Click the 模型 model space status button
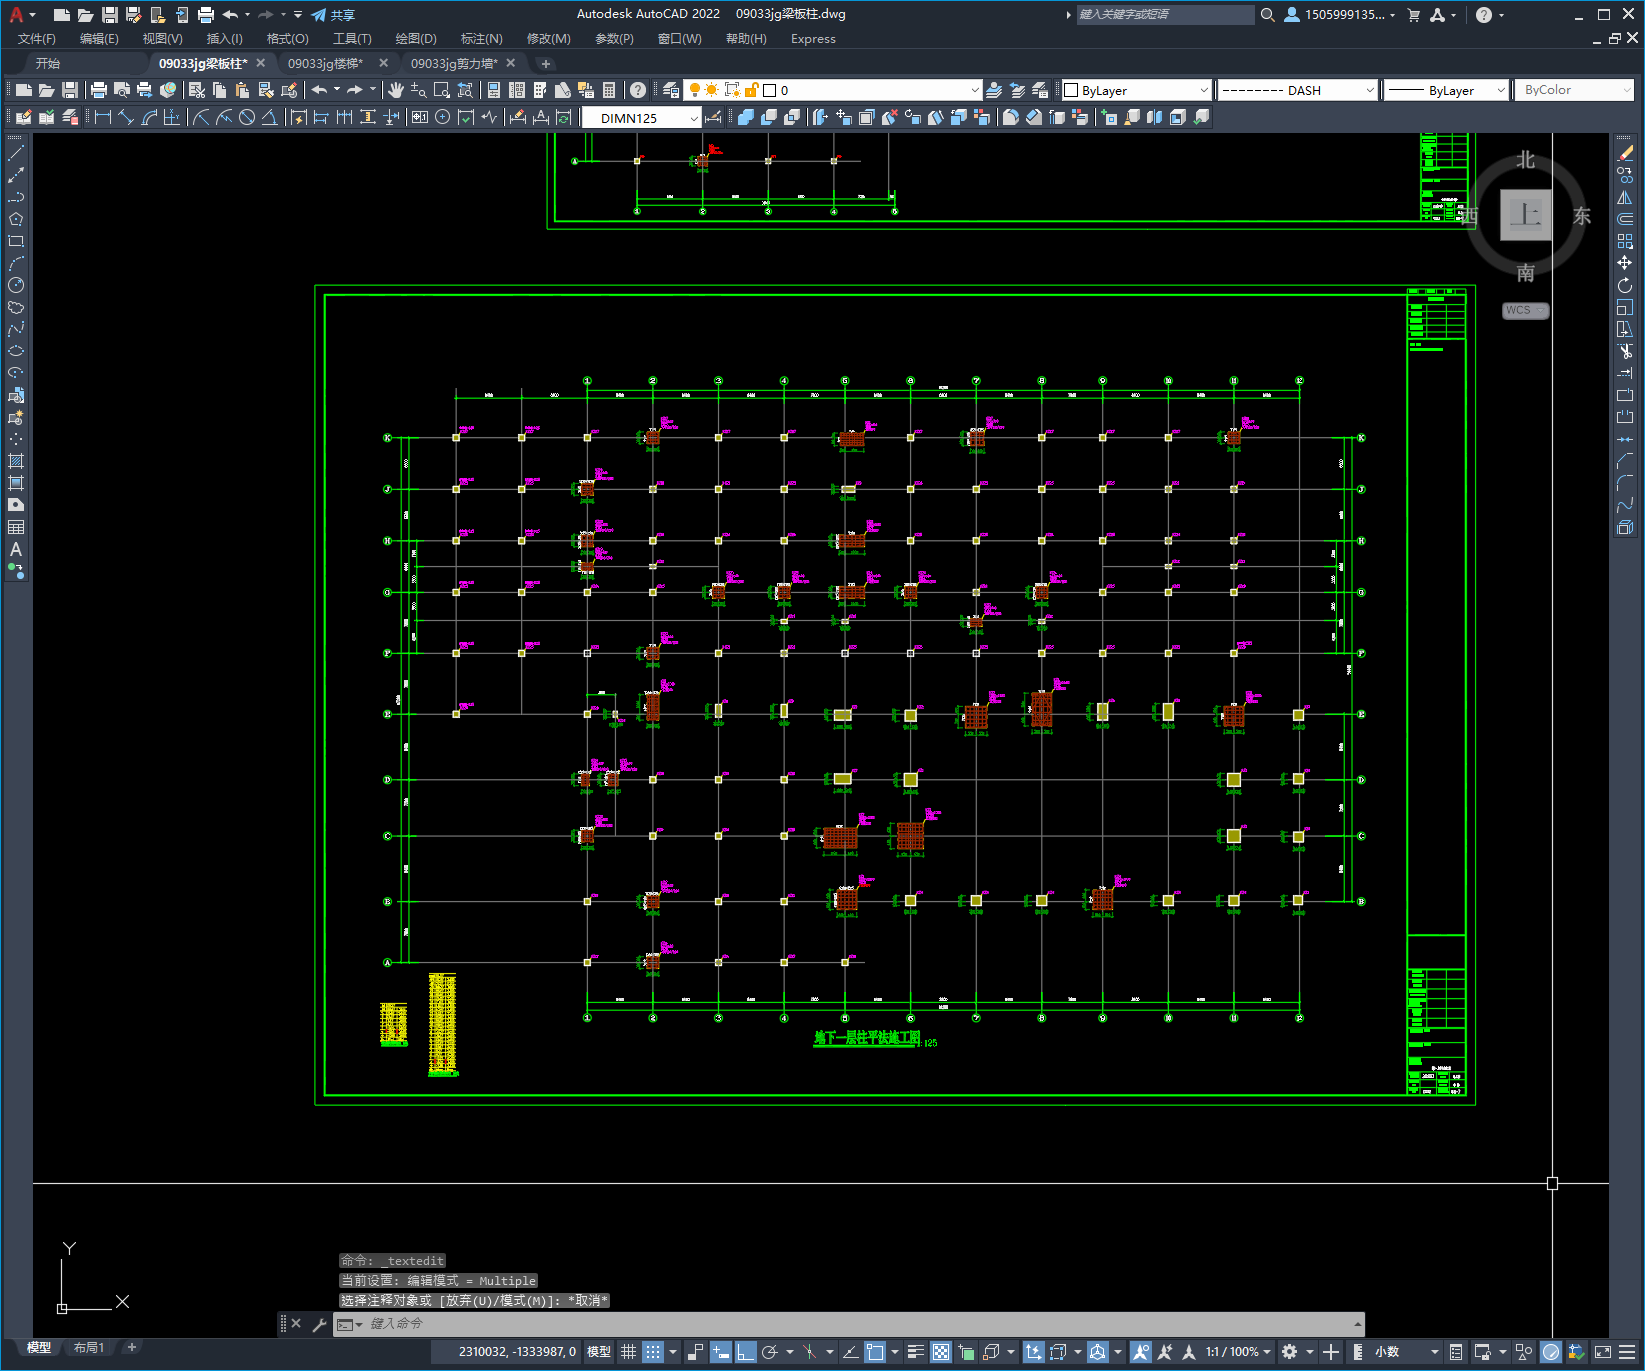Screen dimensions: 1645x1371 point(599,1352)
